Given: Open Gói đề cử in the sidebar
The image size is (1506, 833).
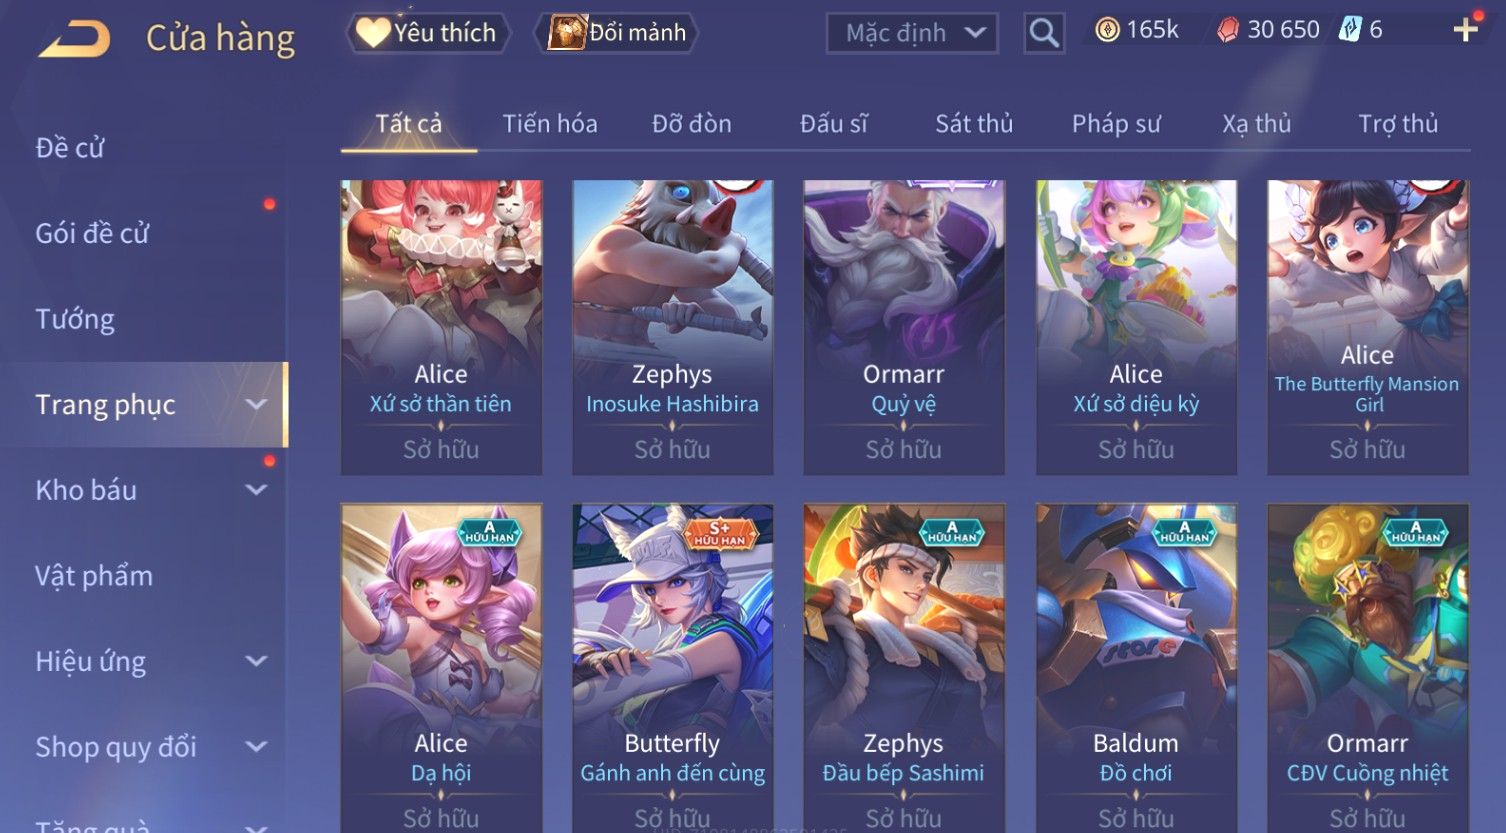Looking at the screenshot, I should (x=92, y=233).
